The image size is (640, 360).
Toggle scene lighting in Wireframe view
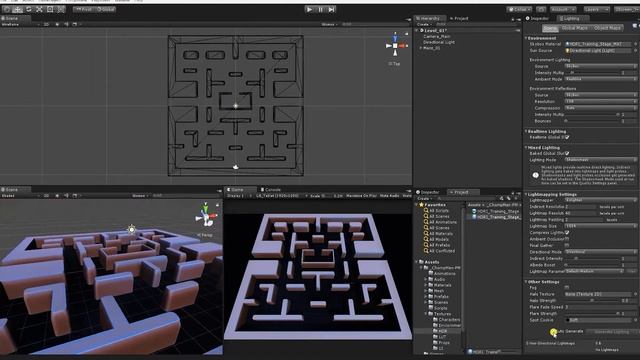tap(57, 24)
